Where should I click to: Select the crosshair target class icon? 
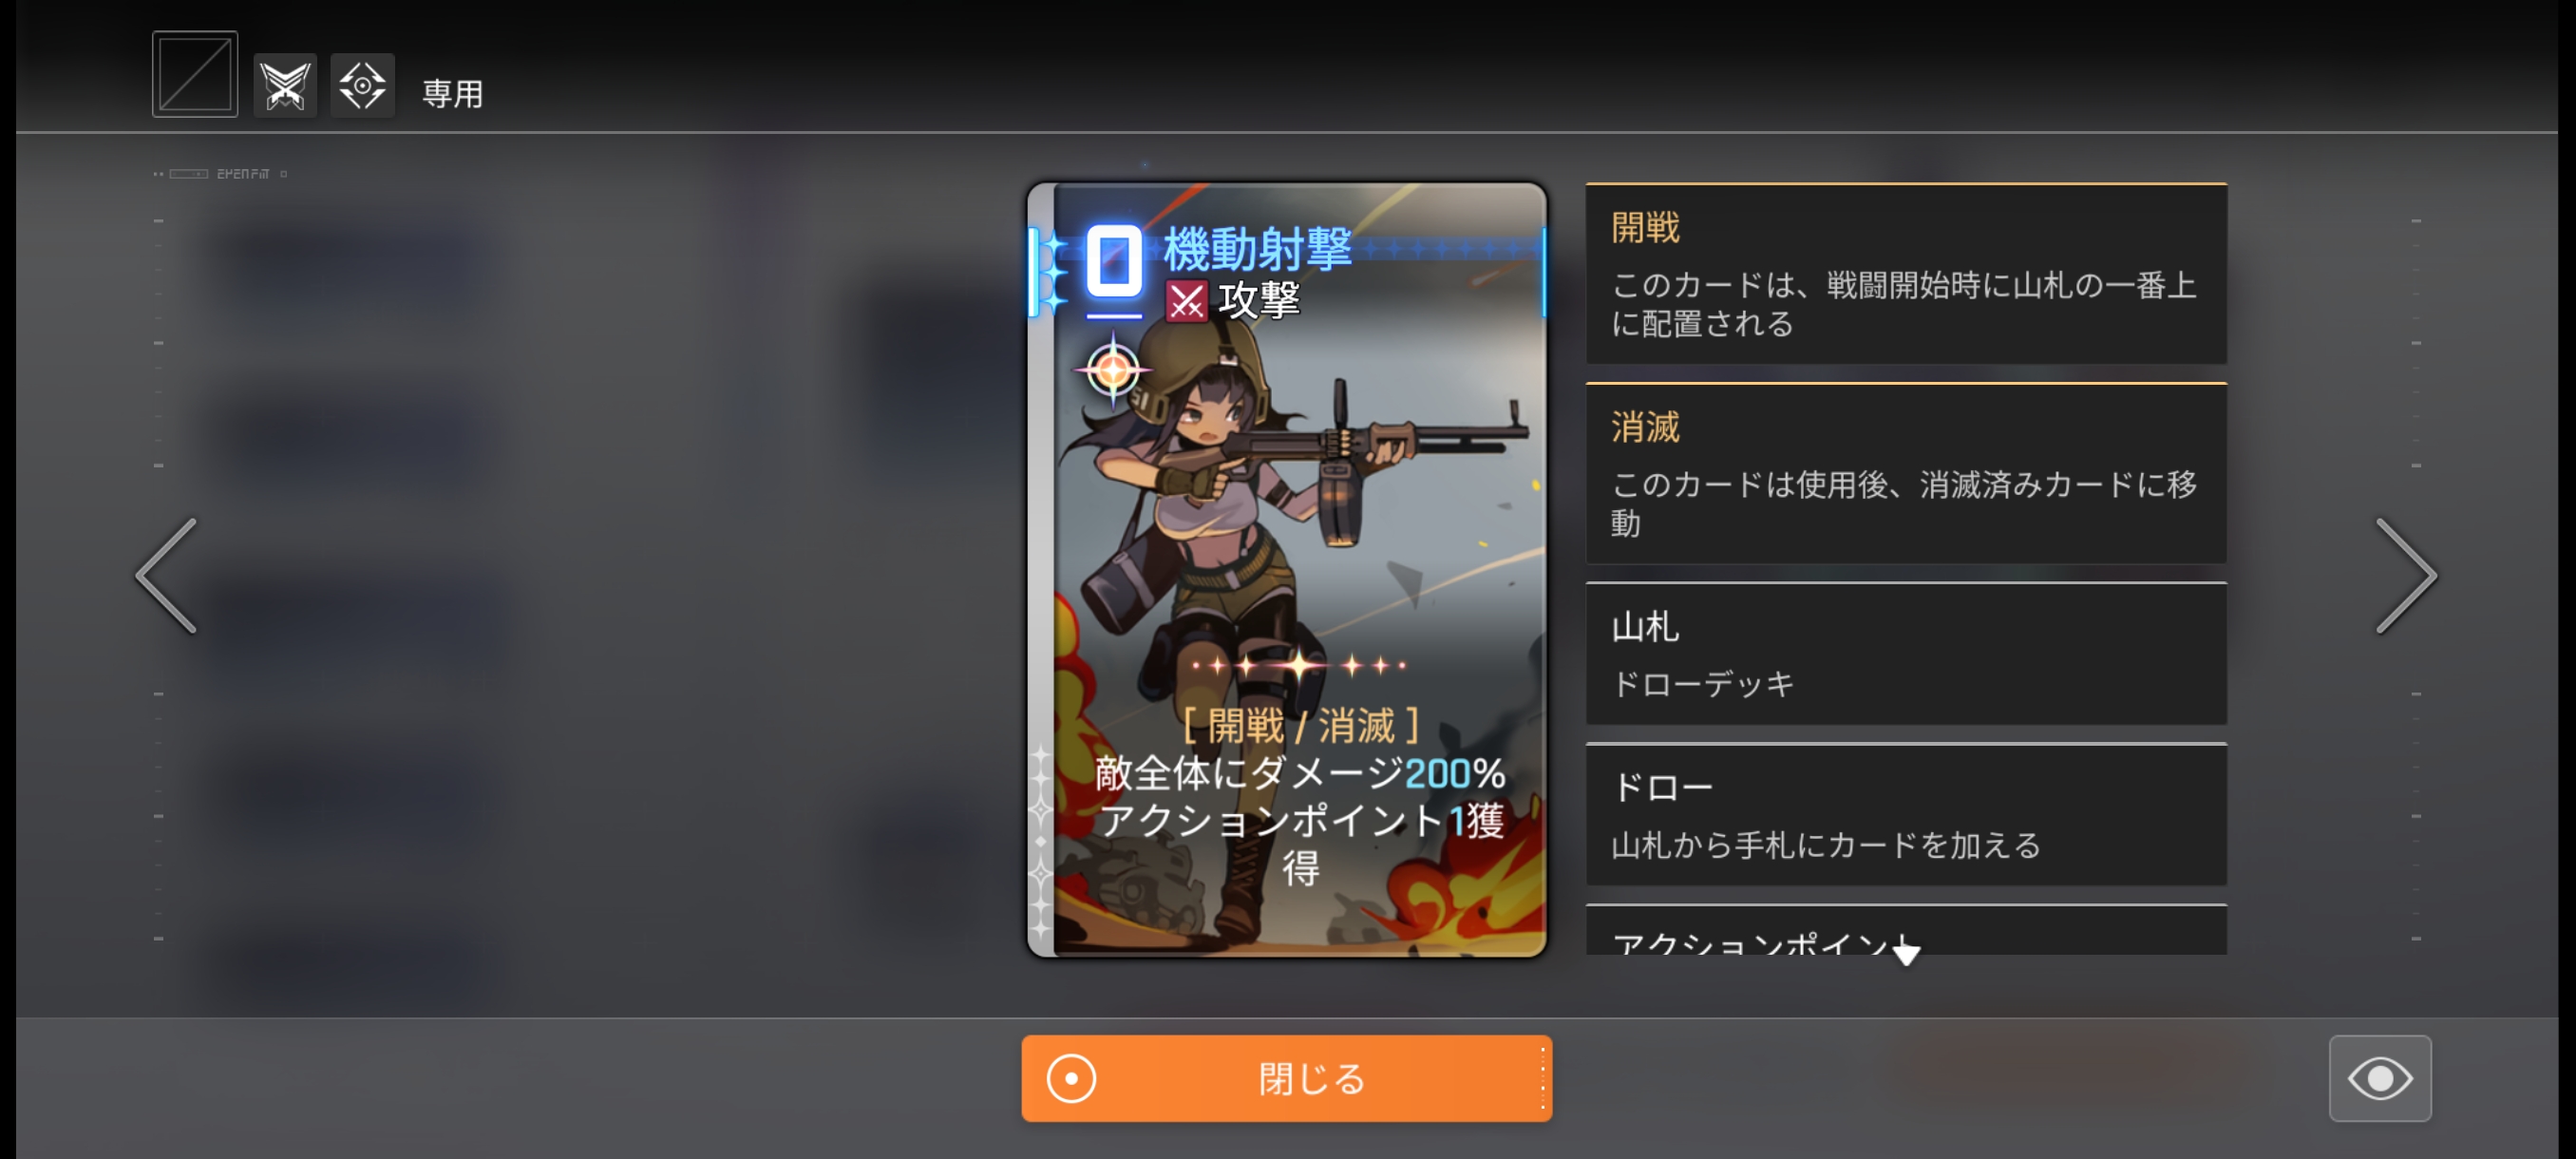[x=363, y=85]
